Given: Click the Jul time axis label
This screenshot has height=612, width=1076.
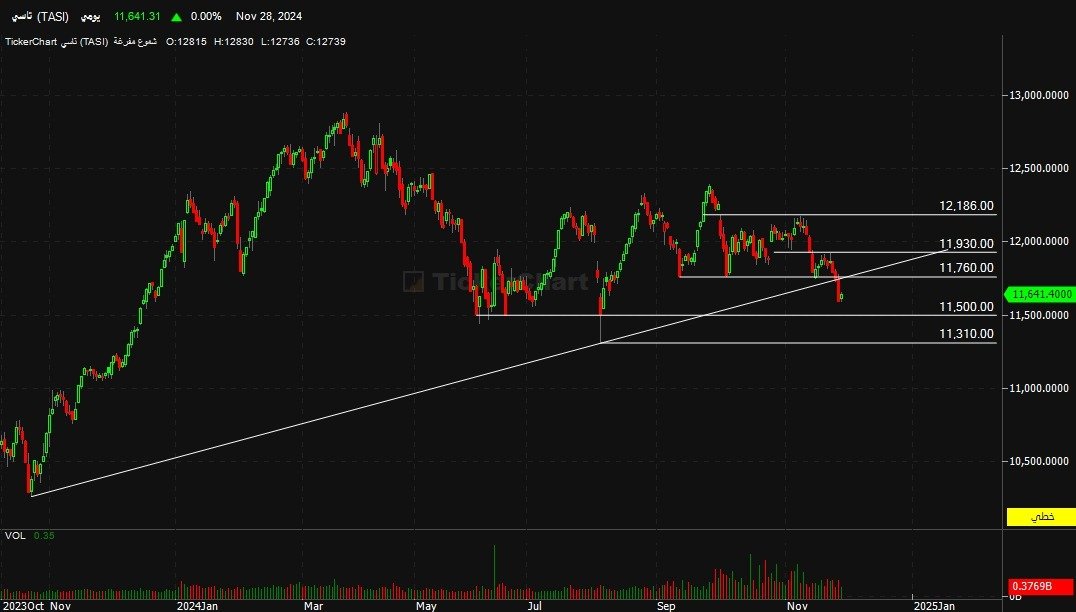Looking at the screenshot, I should pyautogui.click(x=535, y=607).
